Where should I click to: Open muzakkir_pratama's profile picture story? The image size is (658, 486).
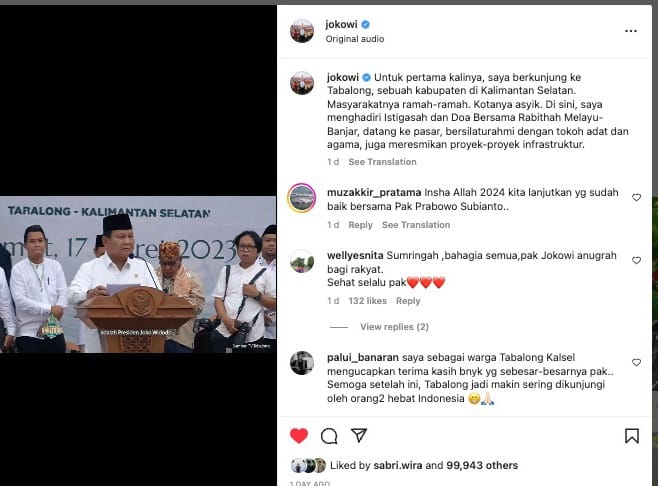tap(302, 198)
